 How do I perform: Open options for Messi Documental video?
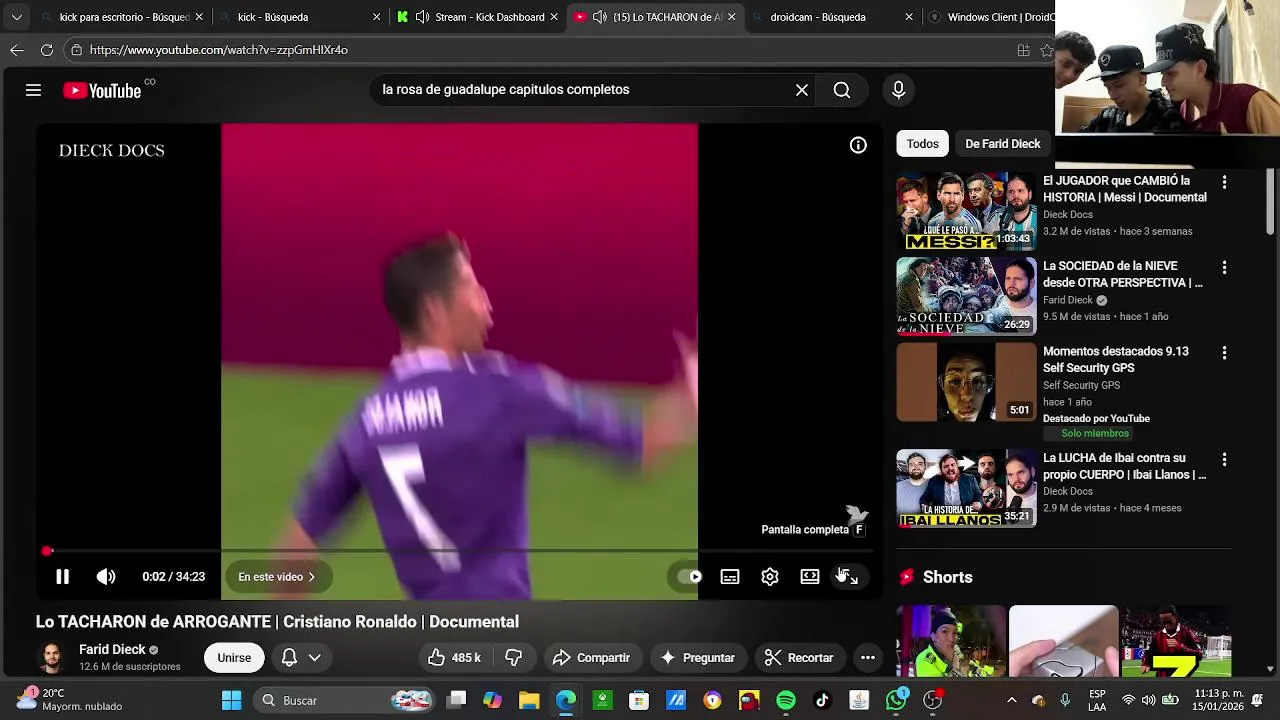tap(1224, 183)
